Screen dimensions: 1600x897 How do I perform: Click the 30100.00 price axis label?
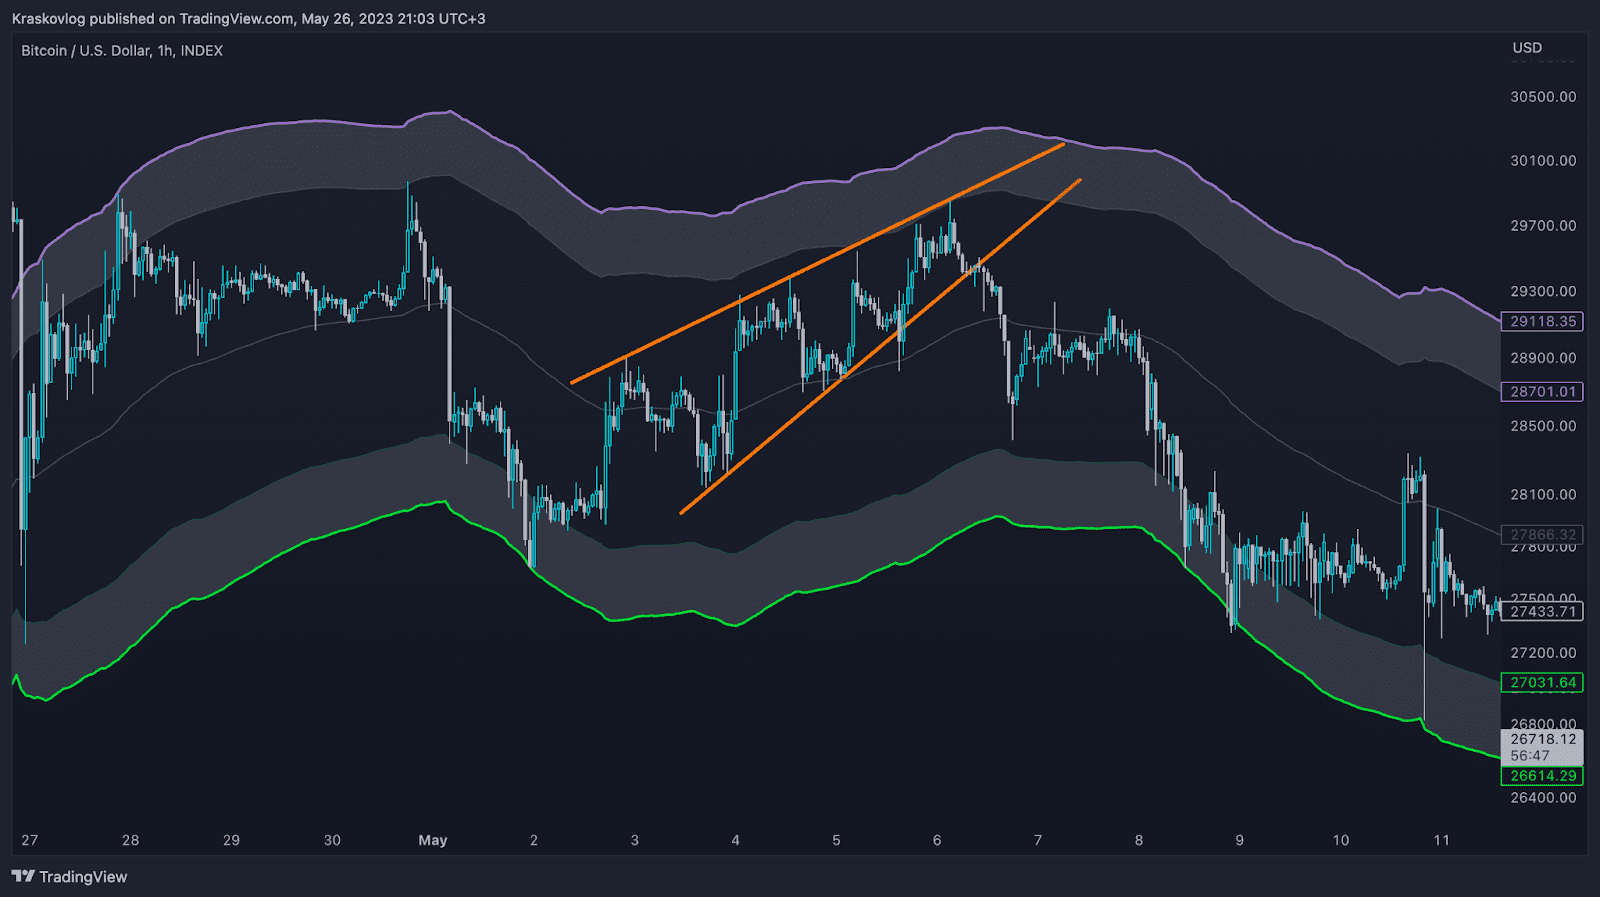click(x=1543, y=160)
